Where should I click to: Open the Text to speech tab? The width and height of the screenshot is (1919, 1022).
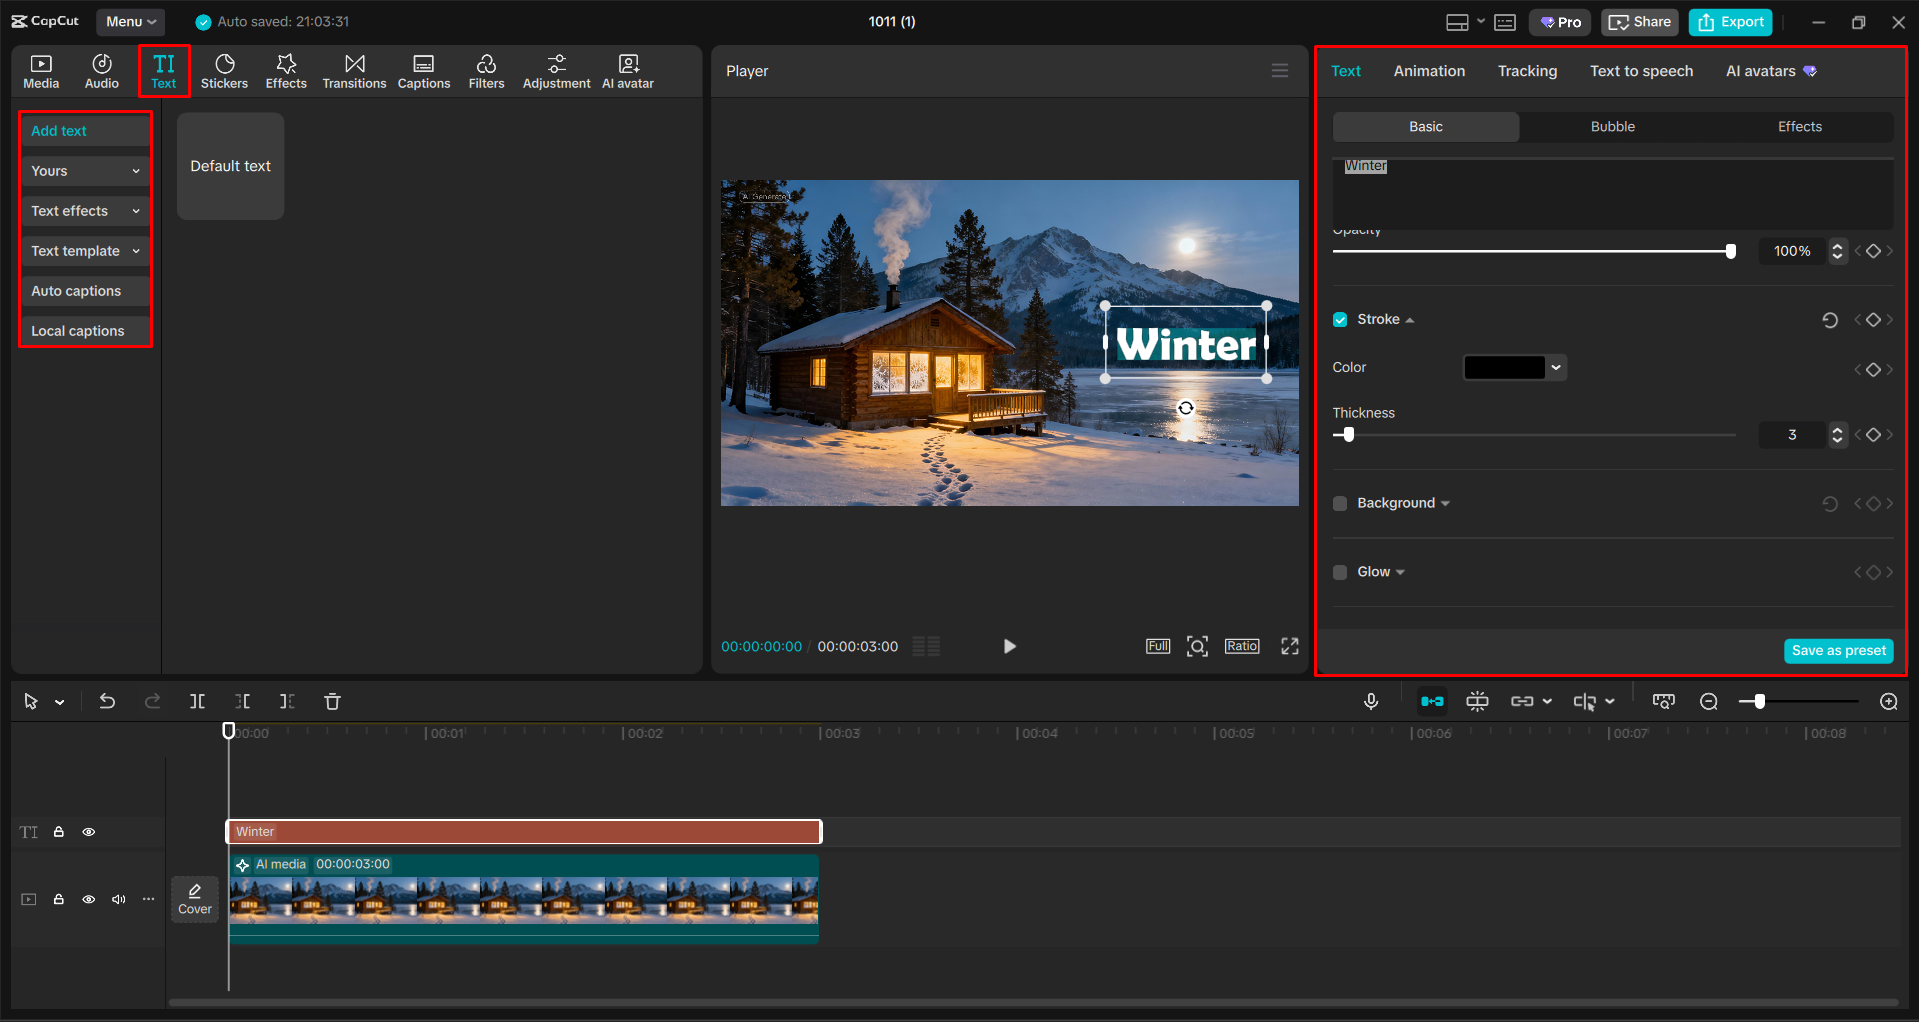point(1640,70)
